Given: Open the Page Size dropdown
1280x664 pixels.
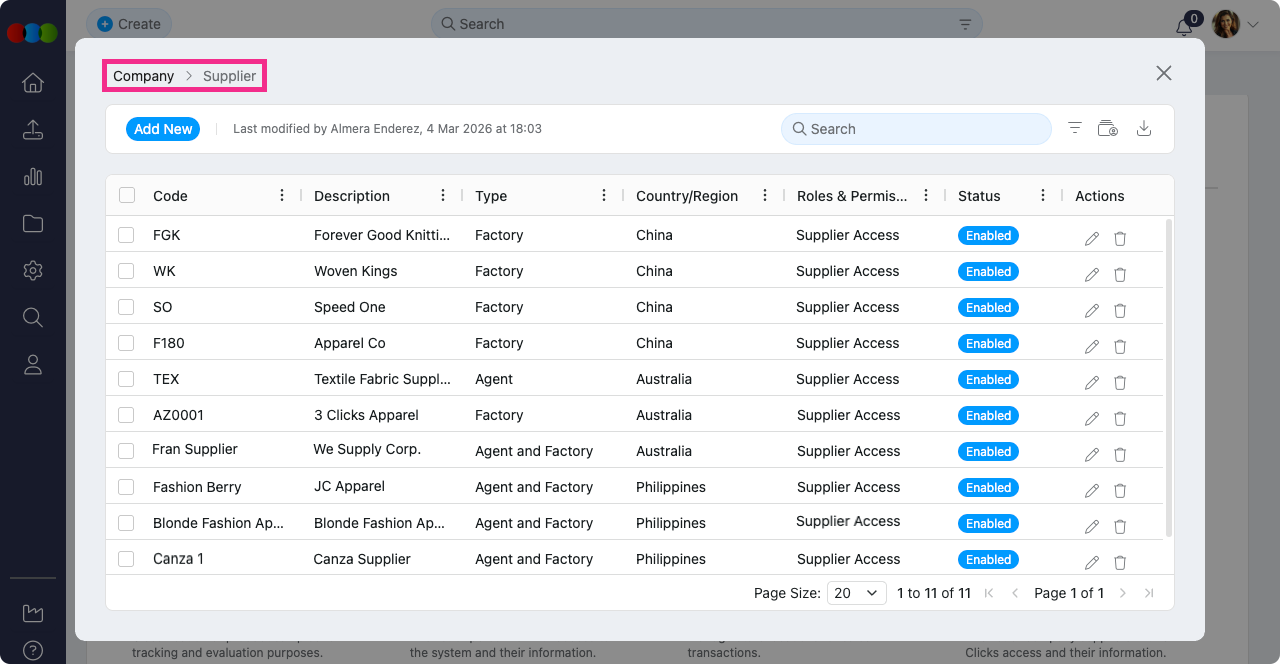Looking at the screenshot, I should pyautogui.click(x=857, y=593).
